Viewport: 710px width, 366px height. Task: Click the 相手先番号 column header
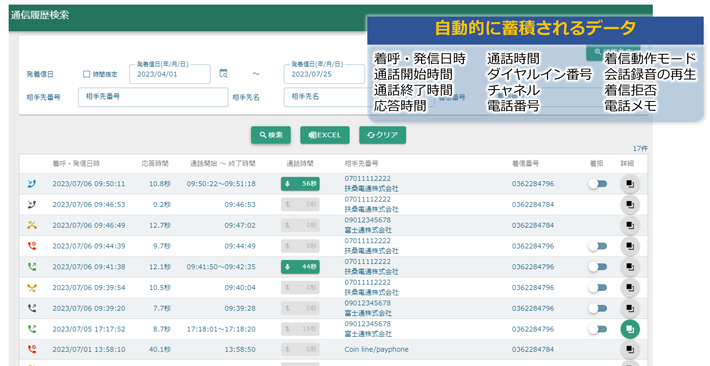[x=361, y=164]
